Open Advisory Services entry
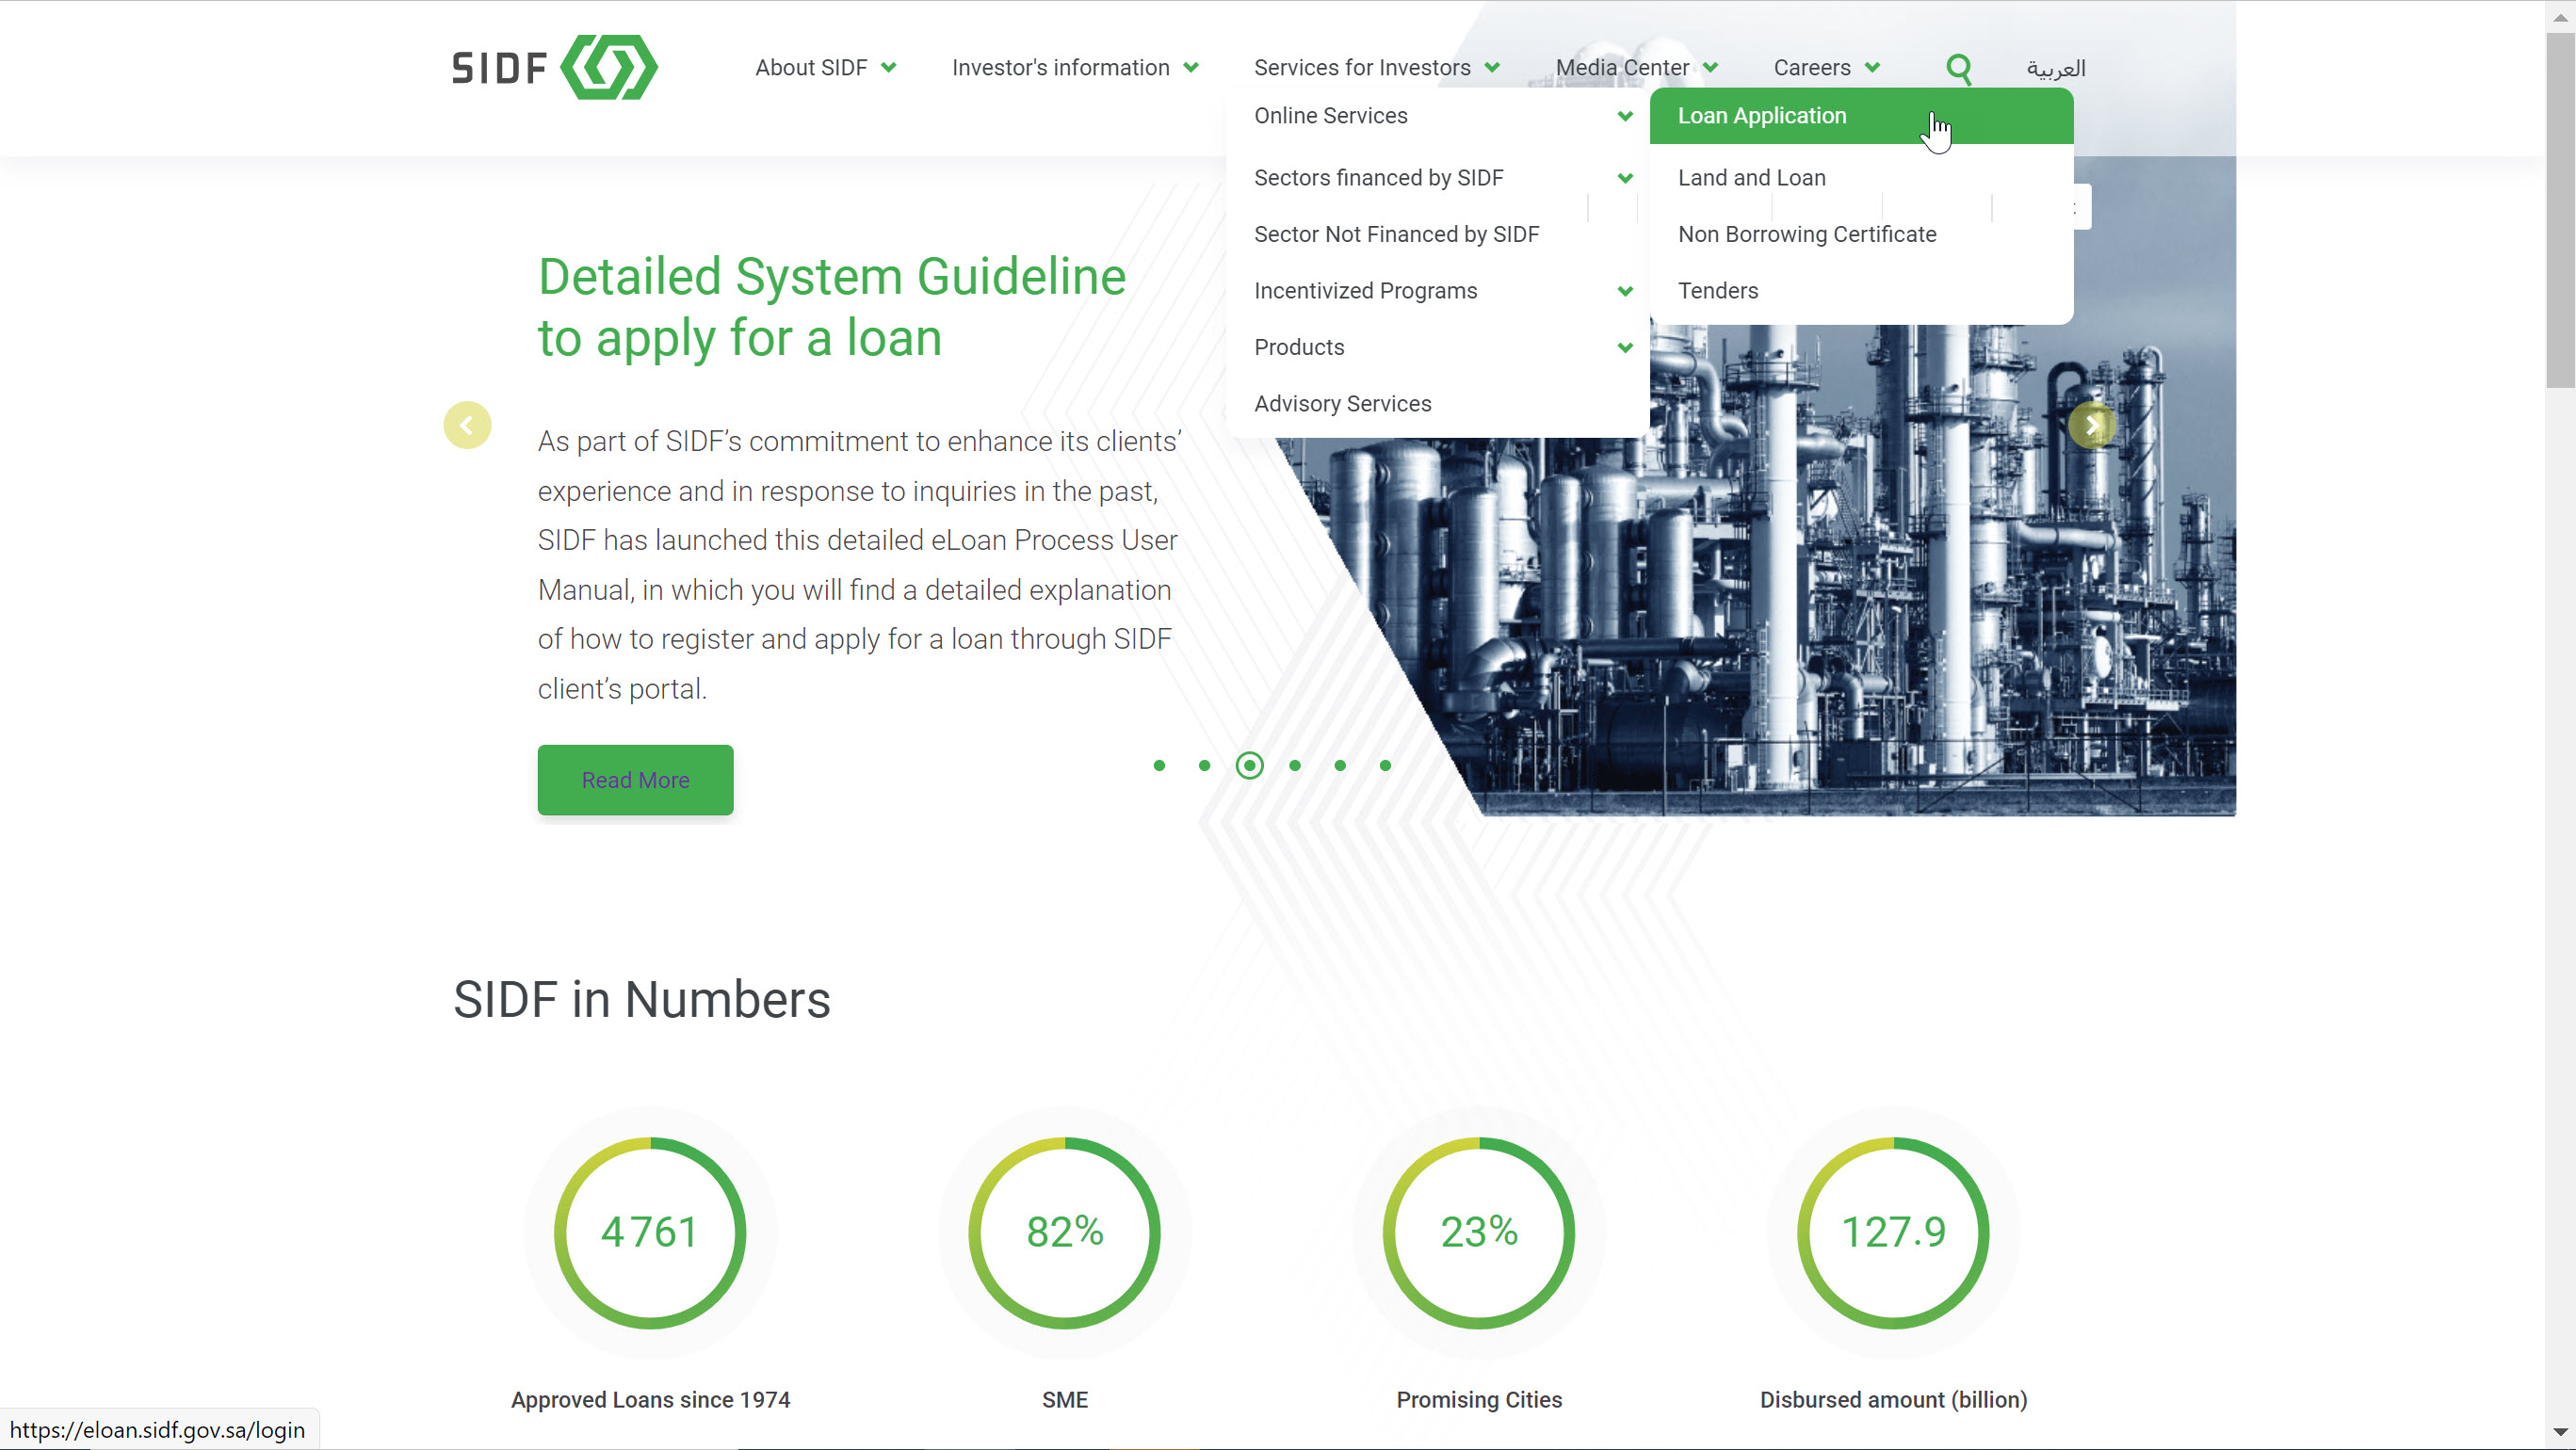 click(1342, 403)
